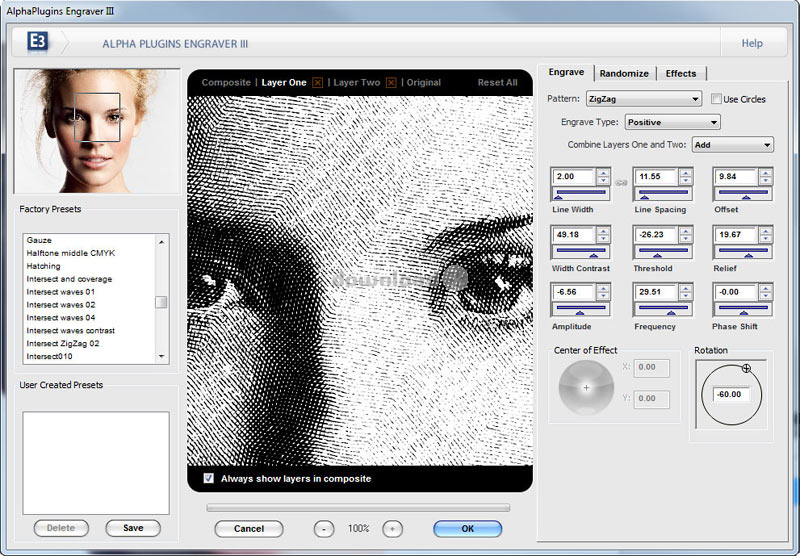This screenshot has height=556, width=800.
Task: Click the Center of Effect sphere
Action: point(586,386)
